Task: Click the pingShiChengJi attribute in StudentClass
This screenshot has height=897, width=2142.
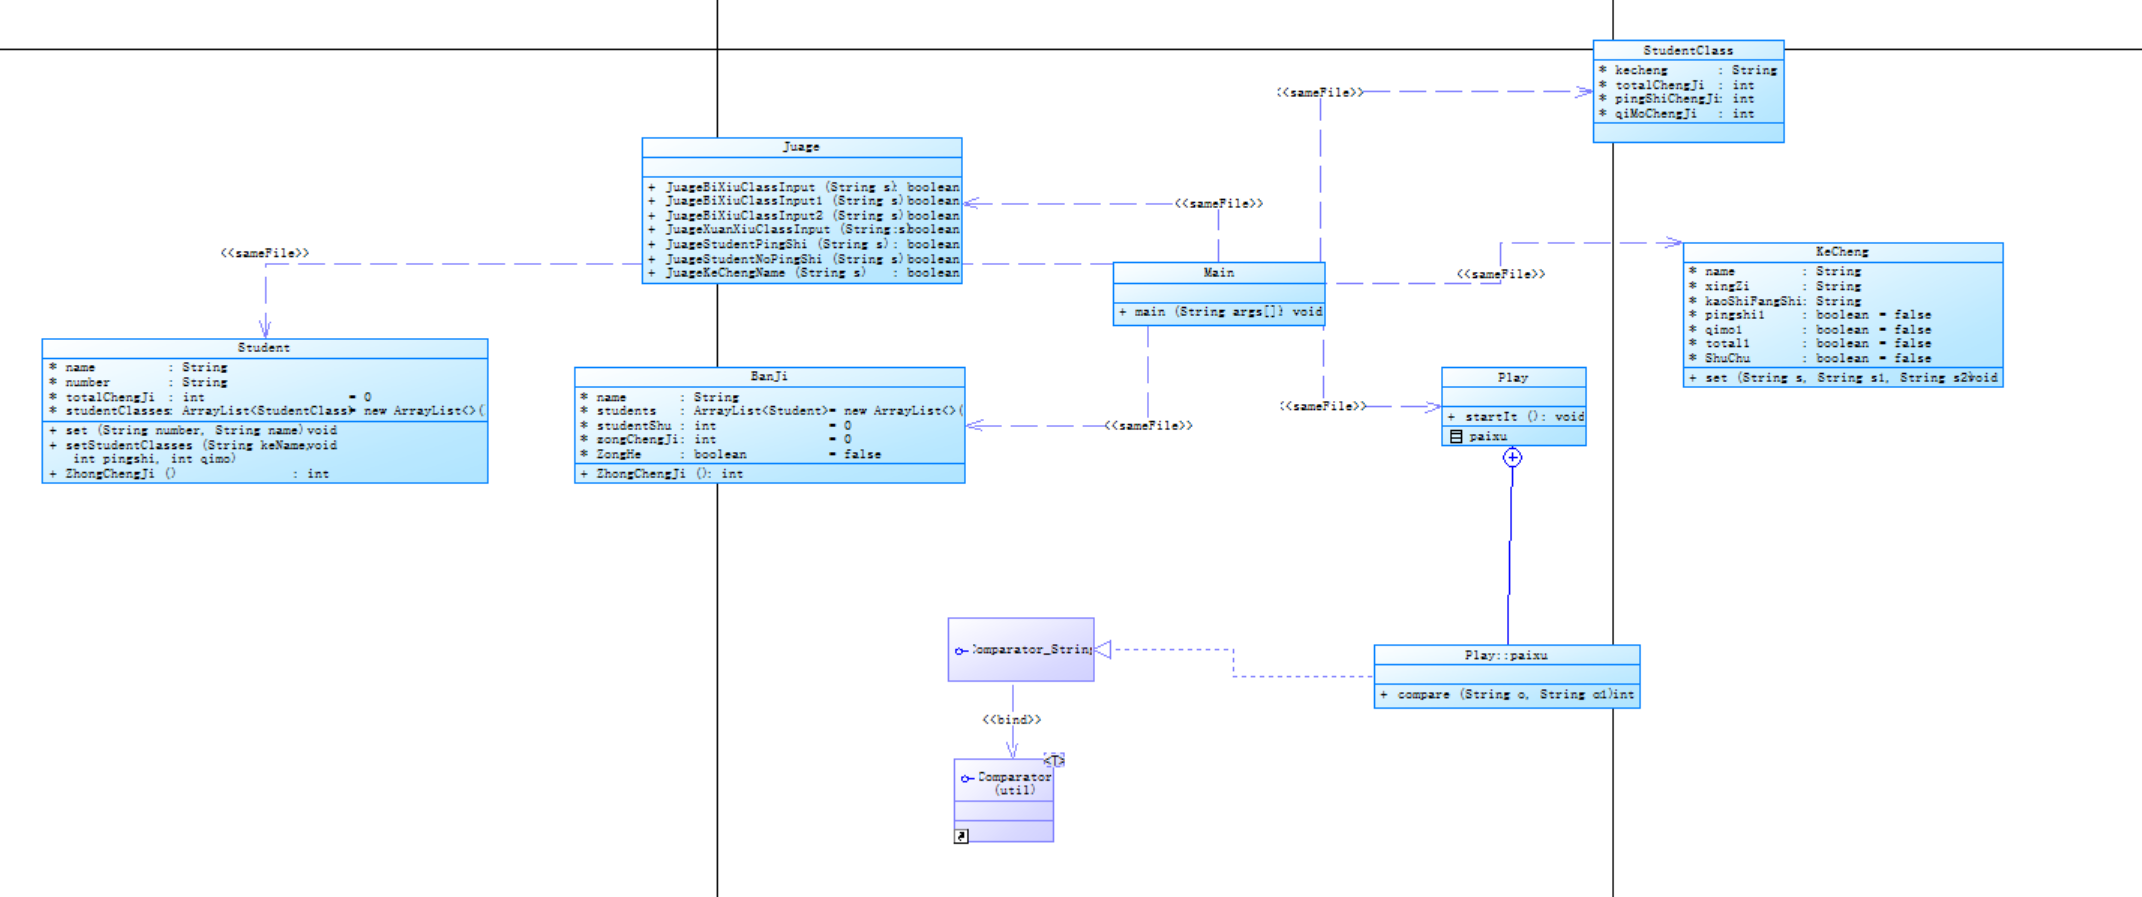Action: [x=1677, y=99]
